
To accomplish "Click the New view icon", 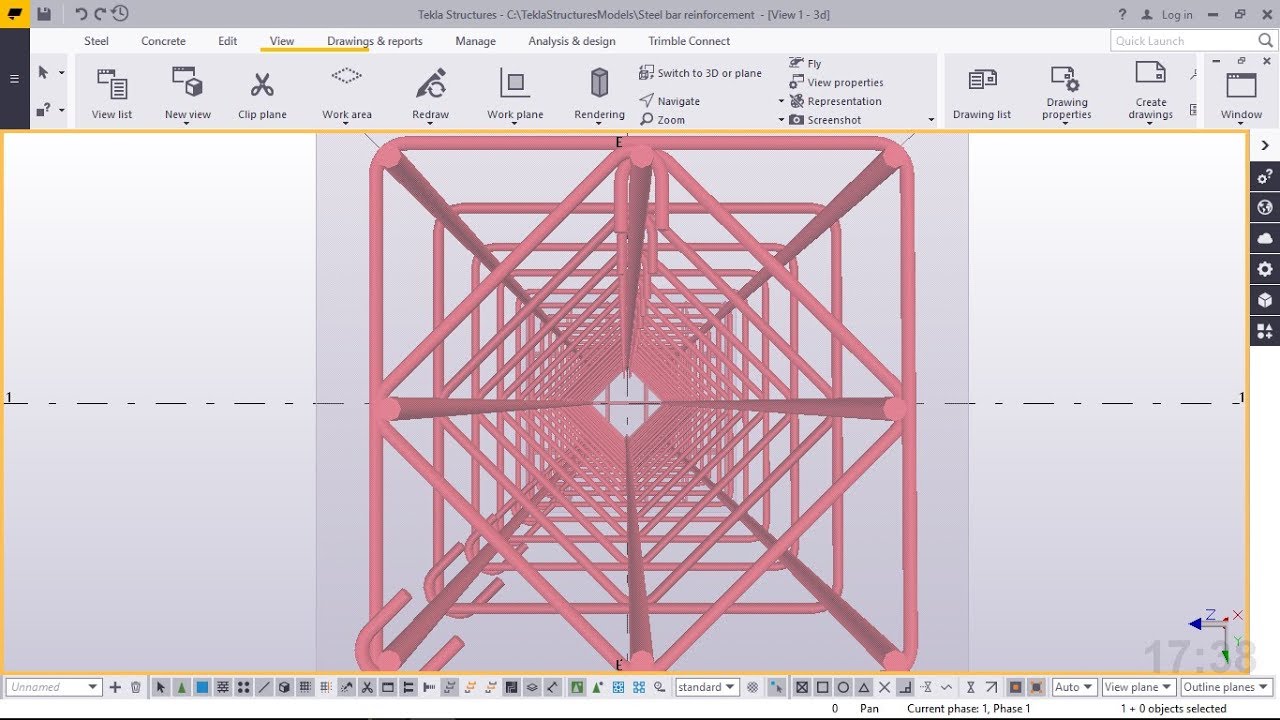I will [187, 82].
